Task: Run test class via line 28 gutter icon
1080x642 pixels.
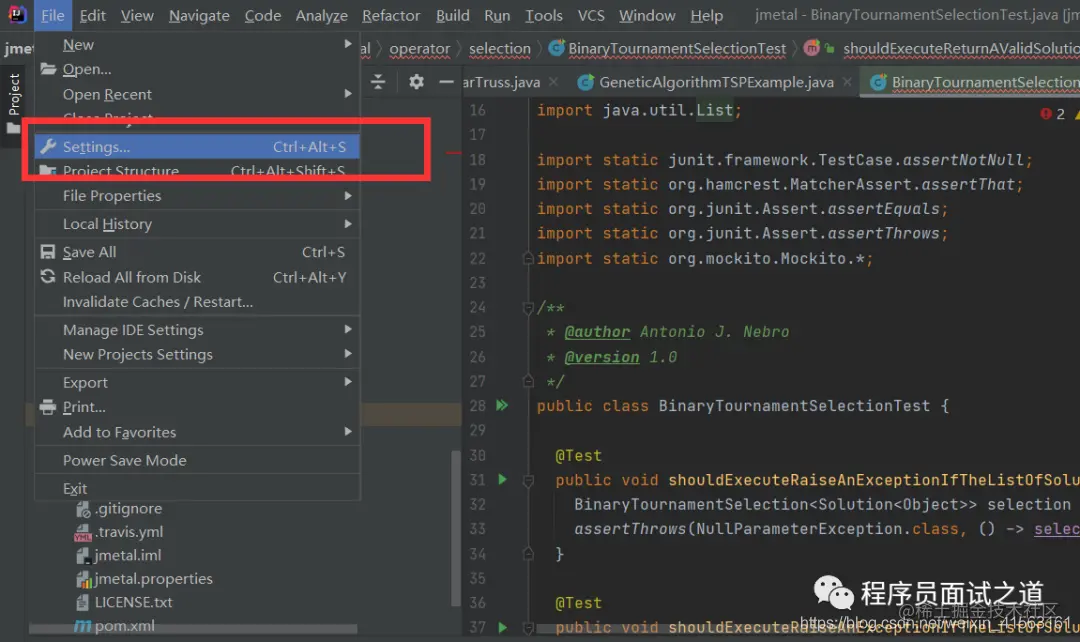Action: (x=502, y=405)
